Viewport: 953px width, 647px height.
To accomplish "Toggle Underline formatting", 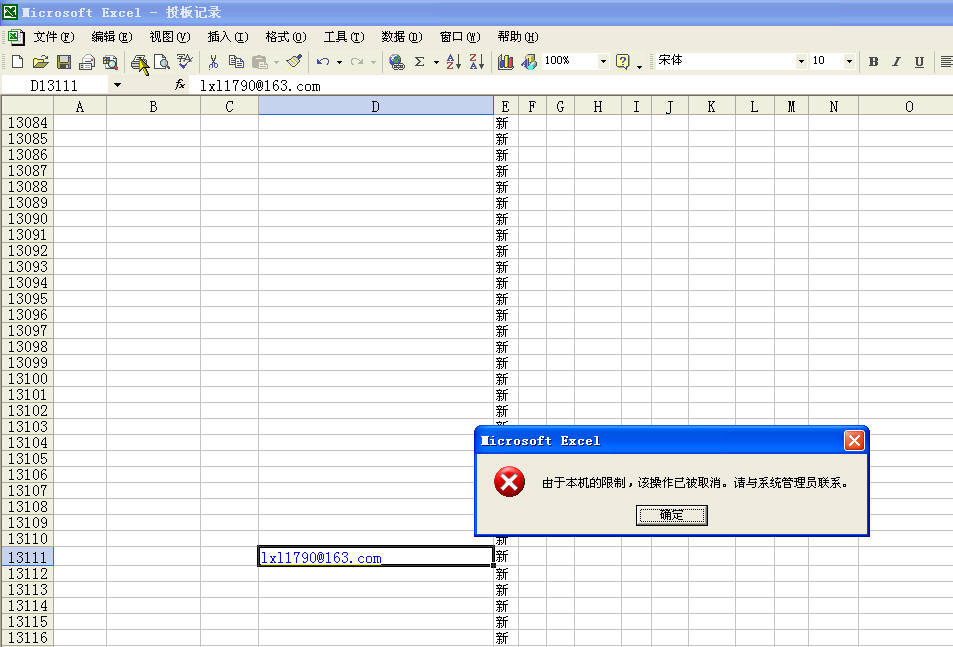I will click(x=920, y=61).
